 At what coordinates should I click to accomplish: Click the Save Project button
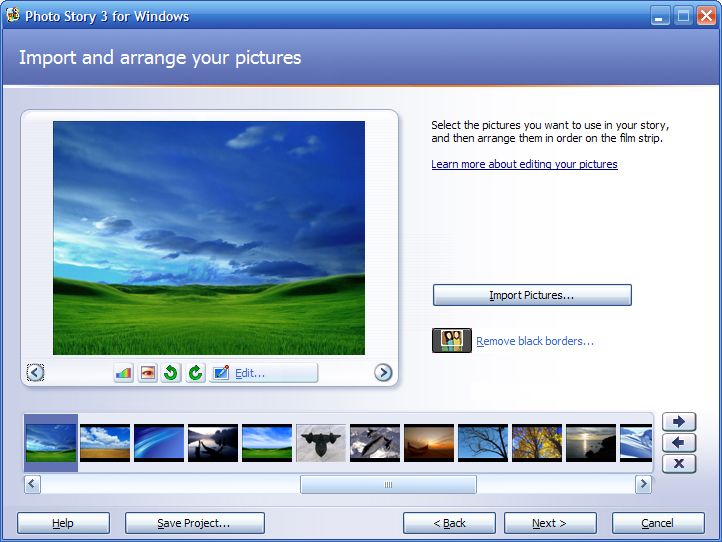click(x=194, y=523)
